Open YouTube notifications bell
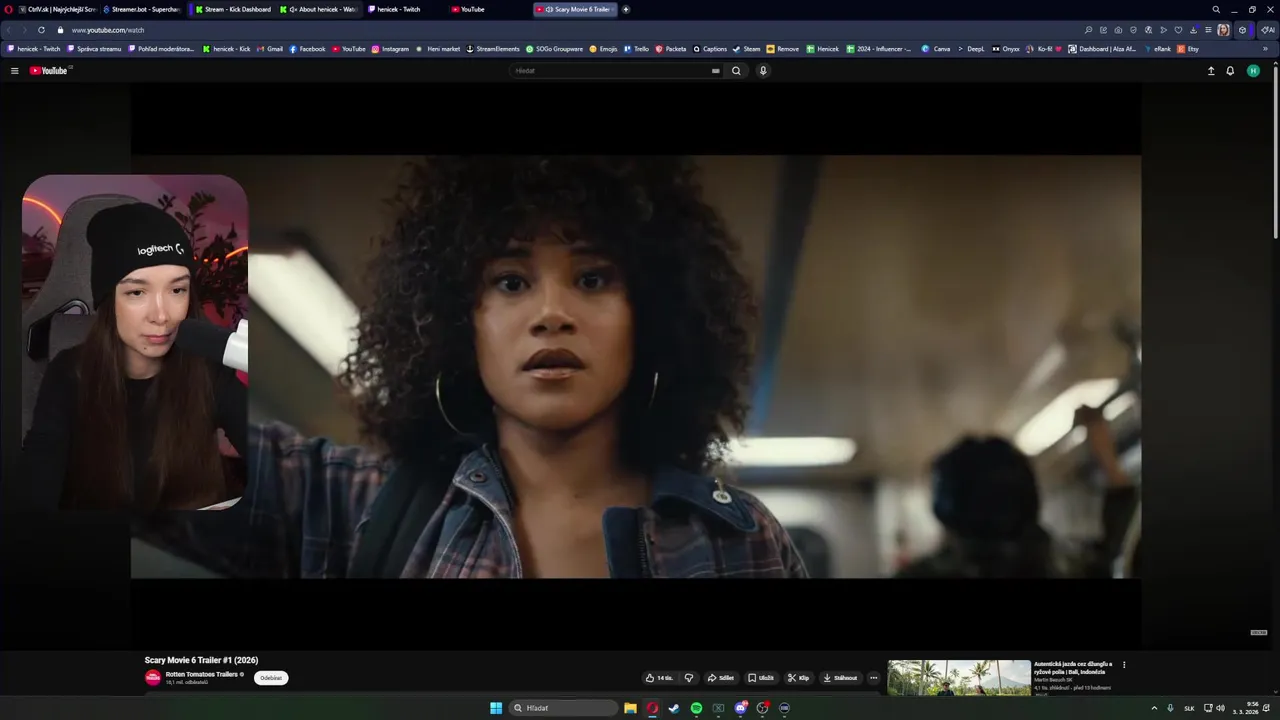This screenshot has width=1280, height=720. [x=1230, y=71]
